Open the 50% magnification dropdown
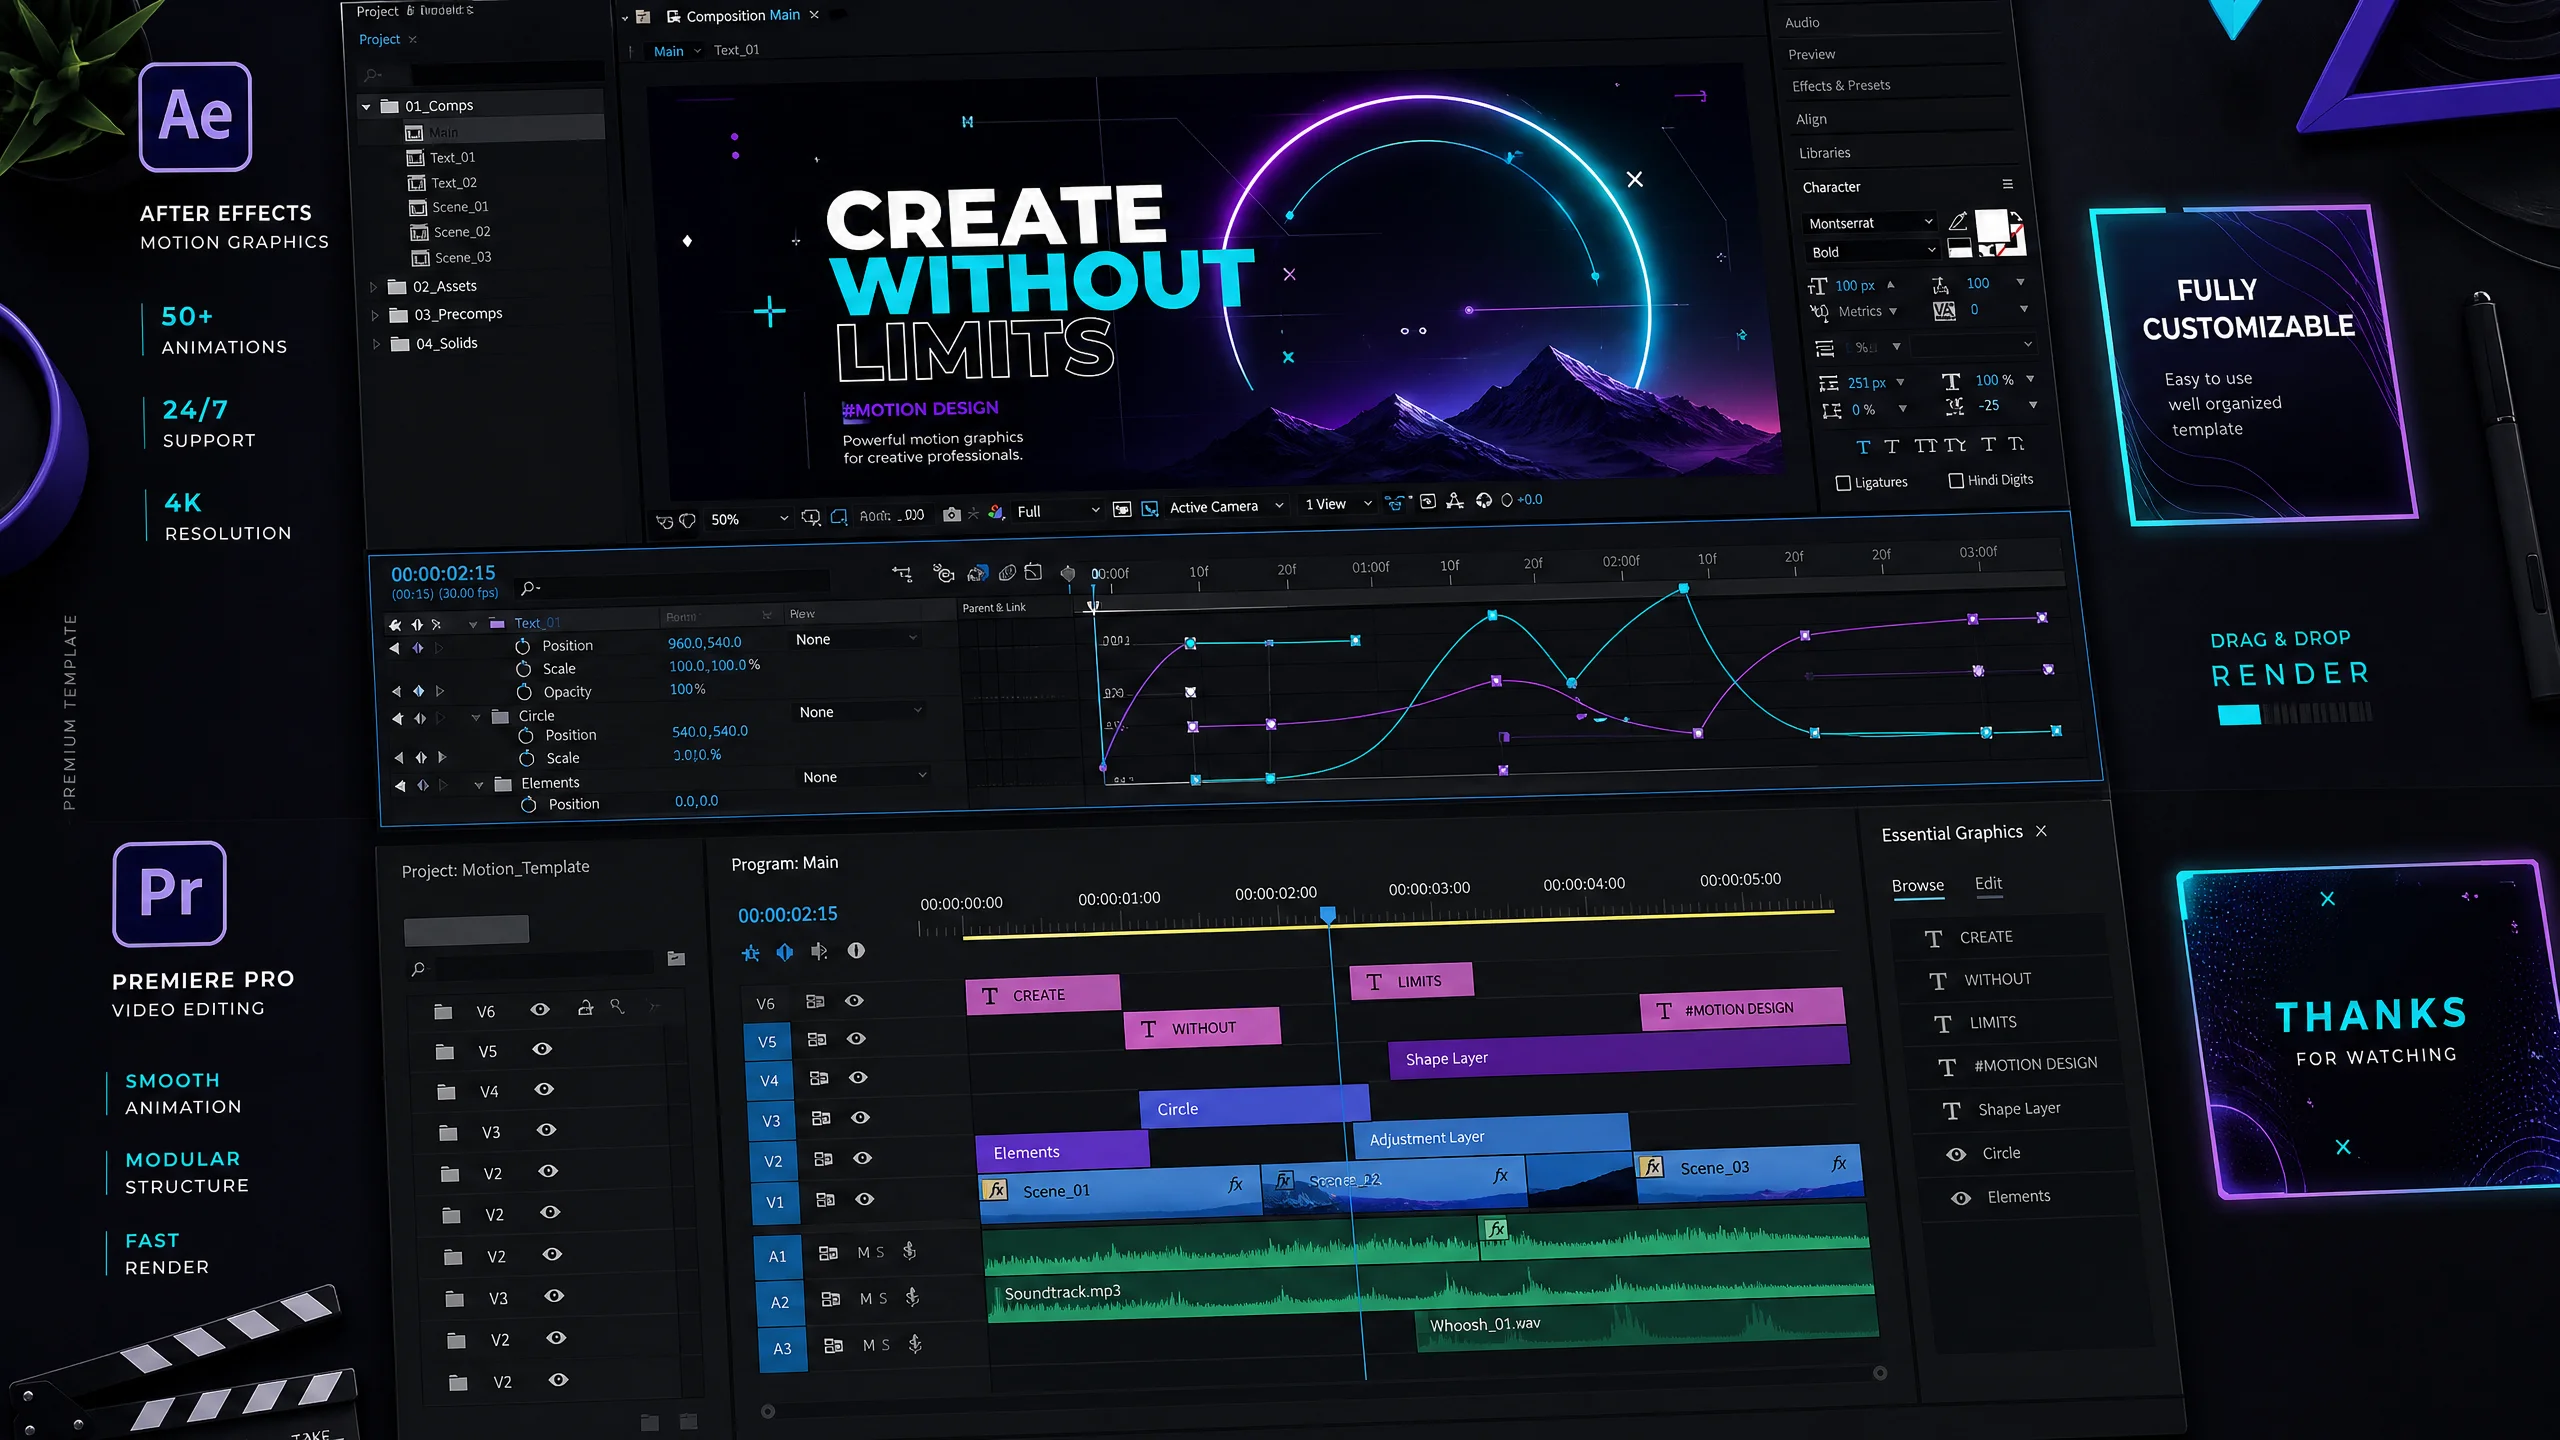 coord(749,519)
